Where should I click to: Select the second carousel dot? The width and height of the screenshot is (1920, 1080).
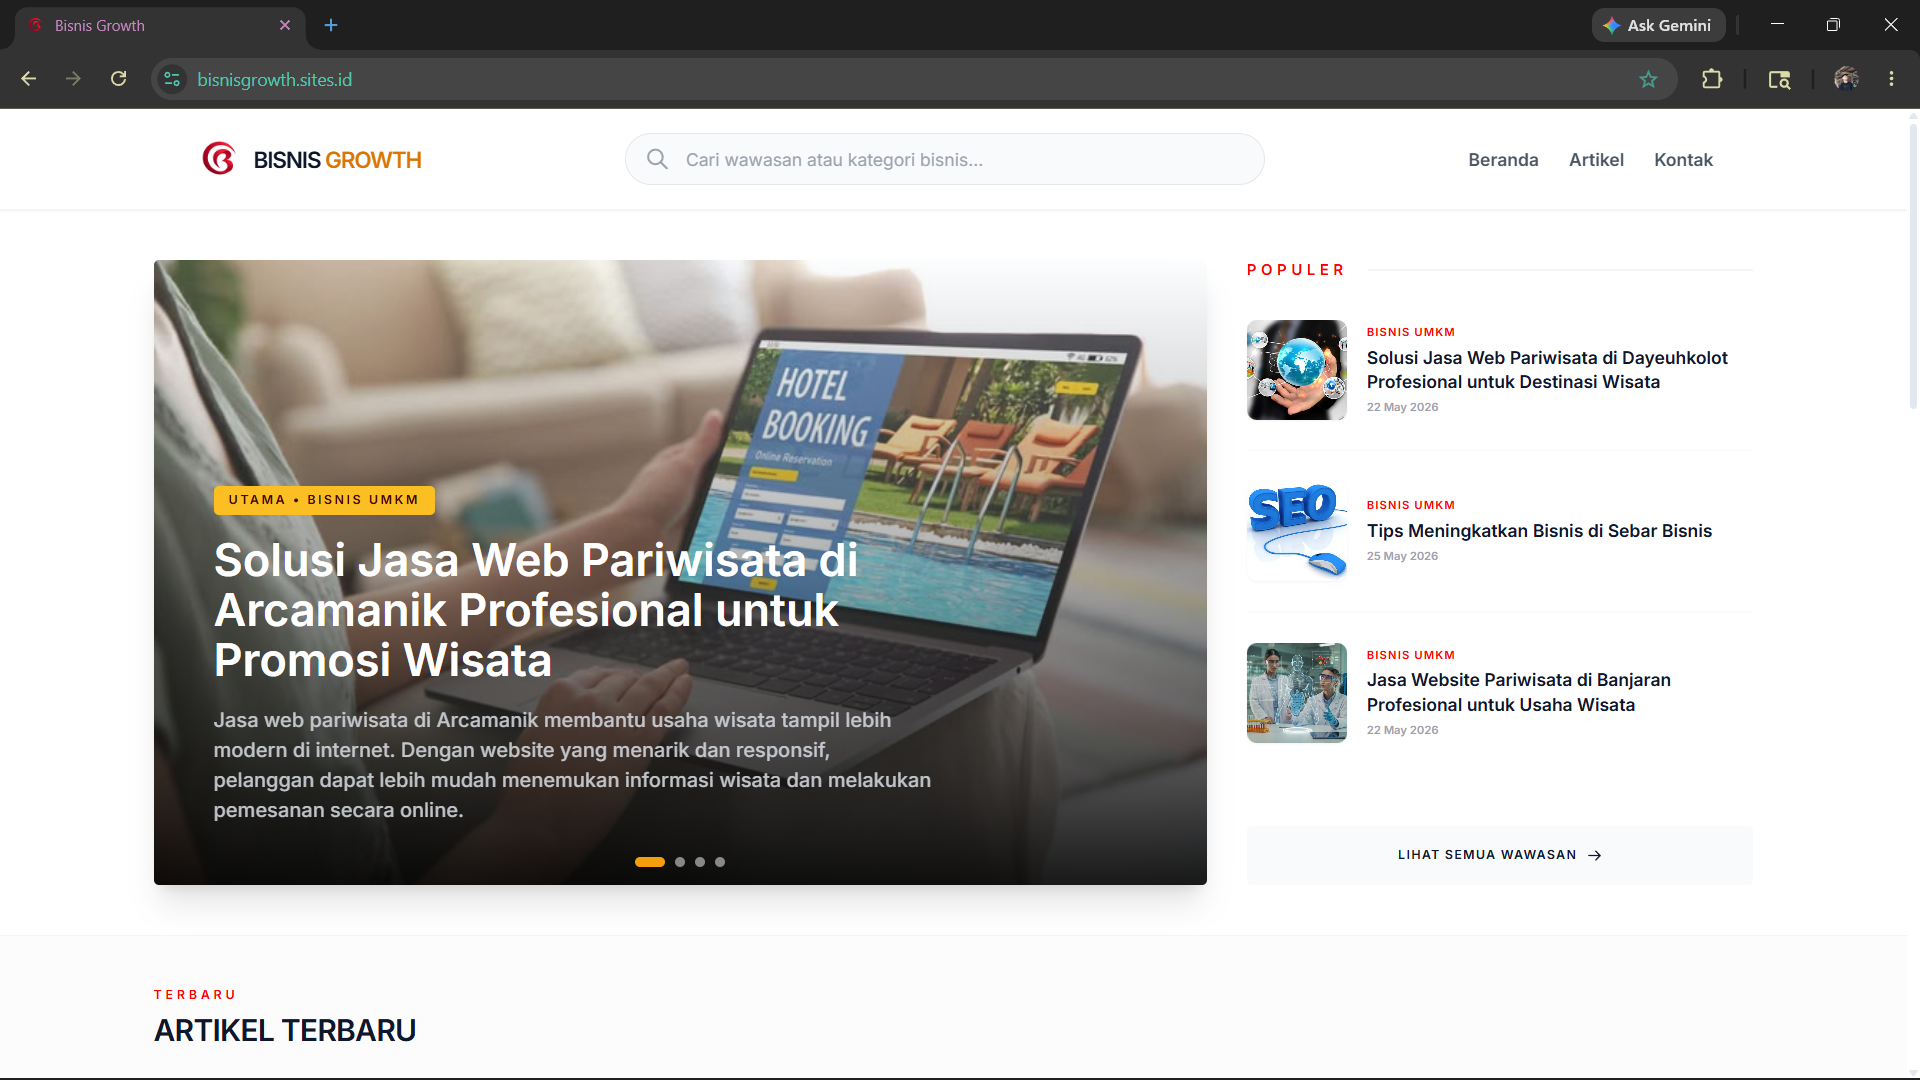[680, 862]
